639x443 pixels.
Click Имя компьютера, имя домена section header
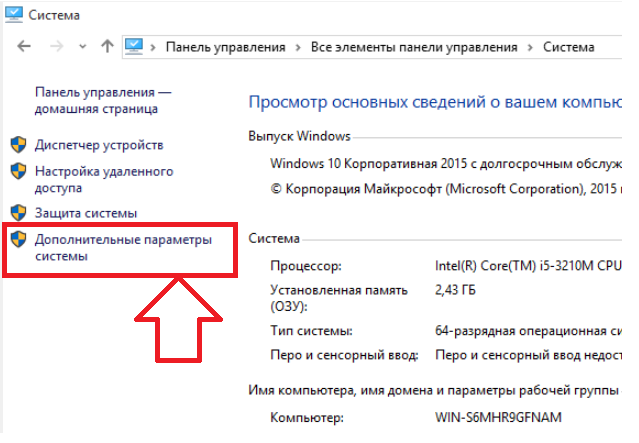pos(434,391)
